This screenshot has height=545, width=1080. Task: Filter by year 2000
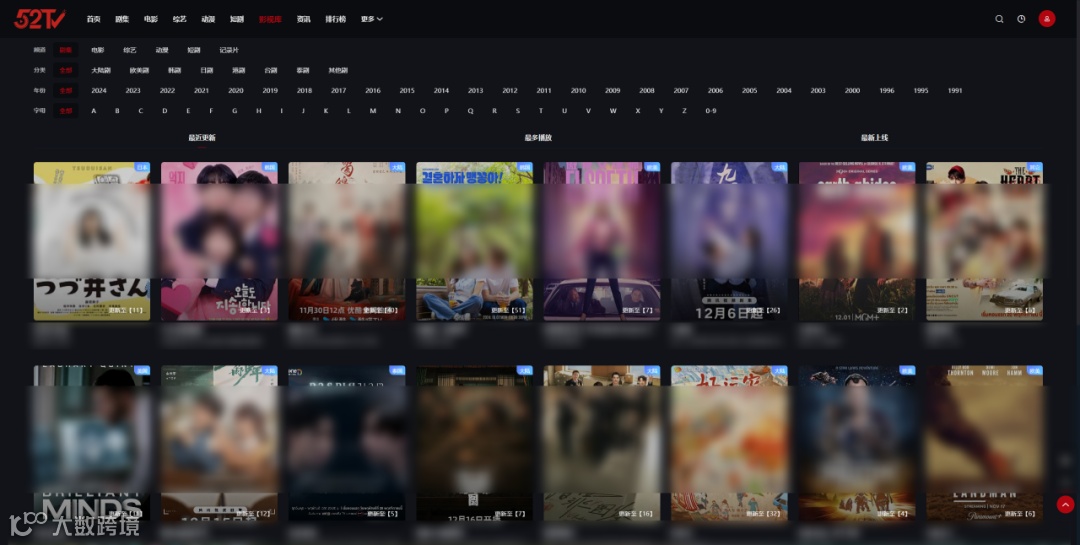852,90
